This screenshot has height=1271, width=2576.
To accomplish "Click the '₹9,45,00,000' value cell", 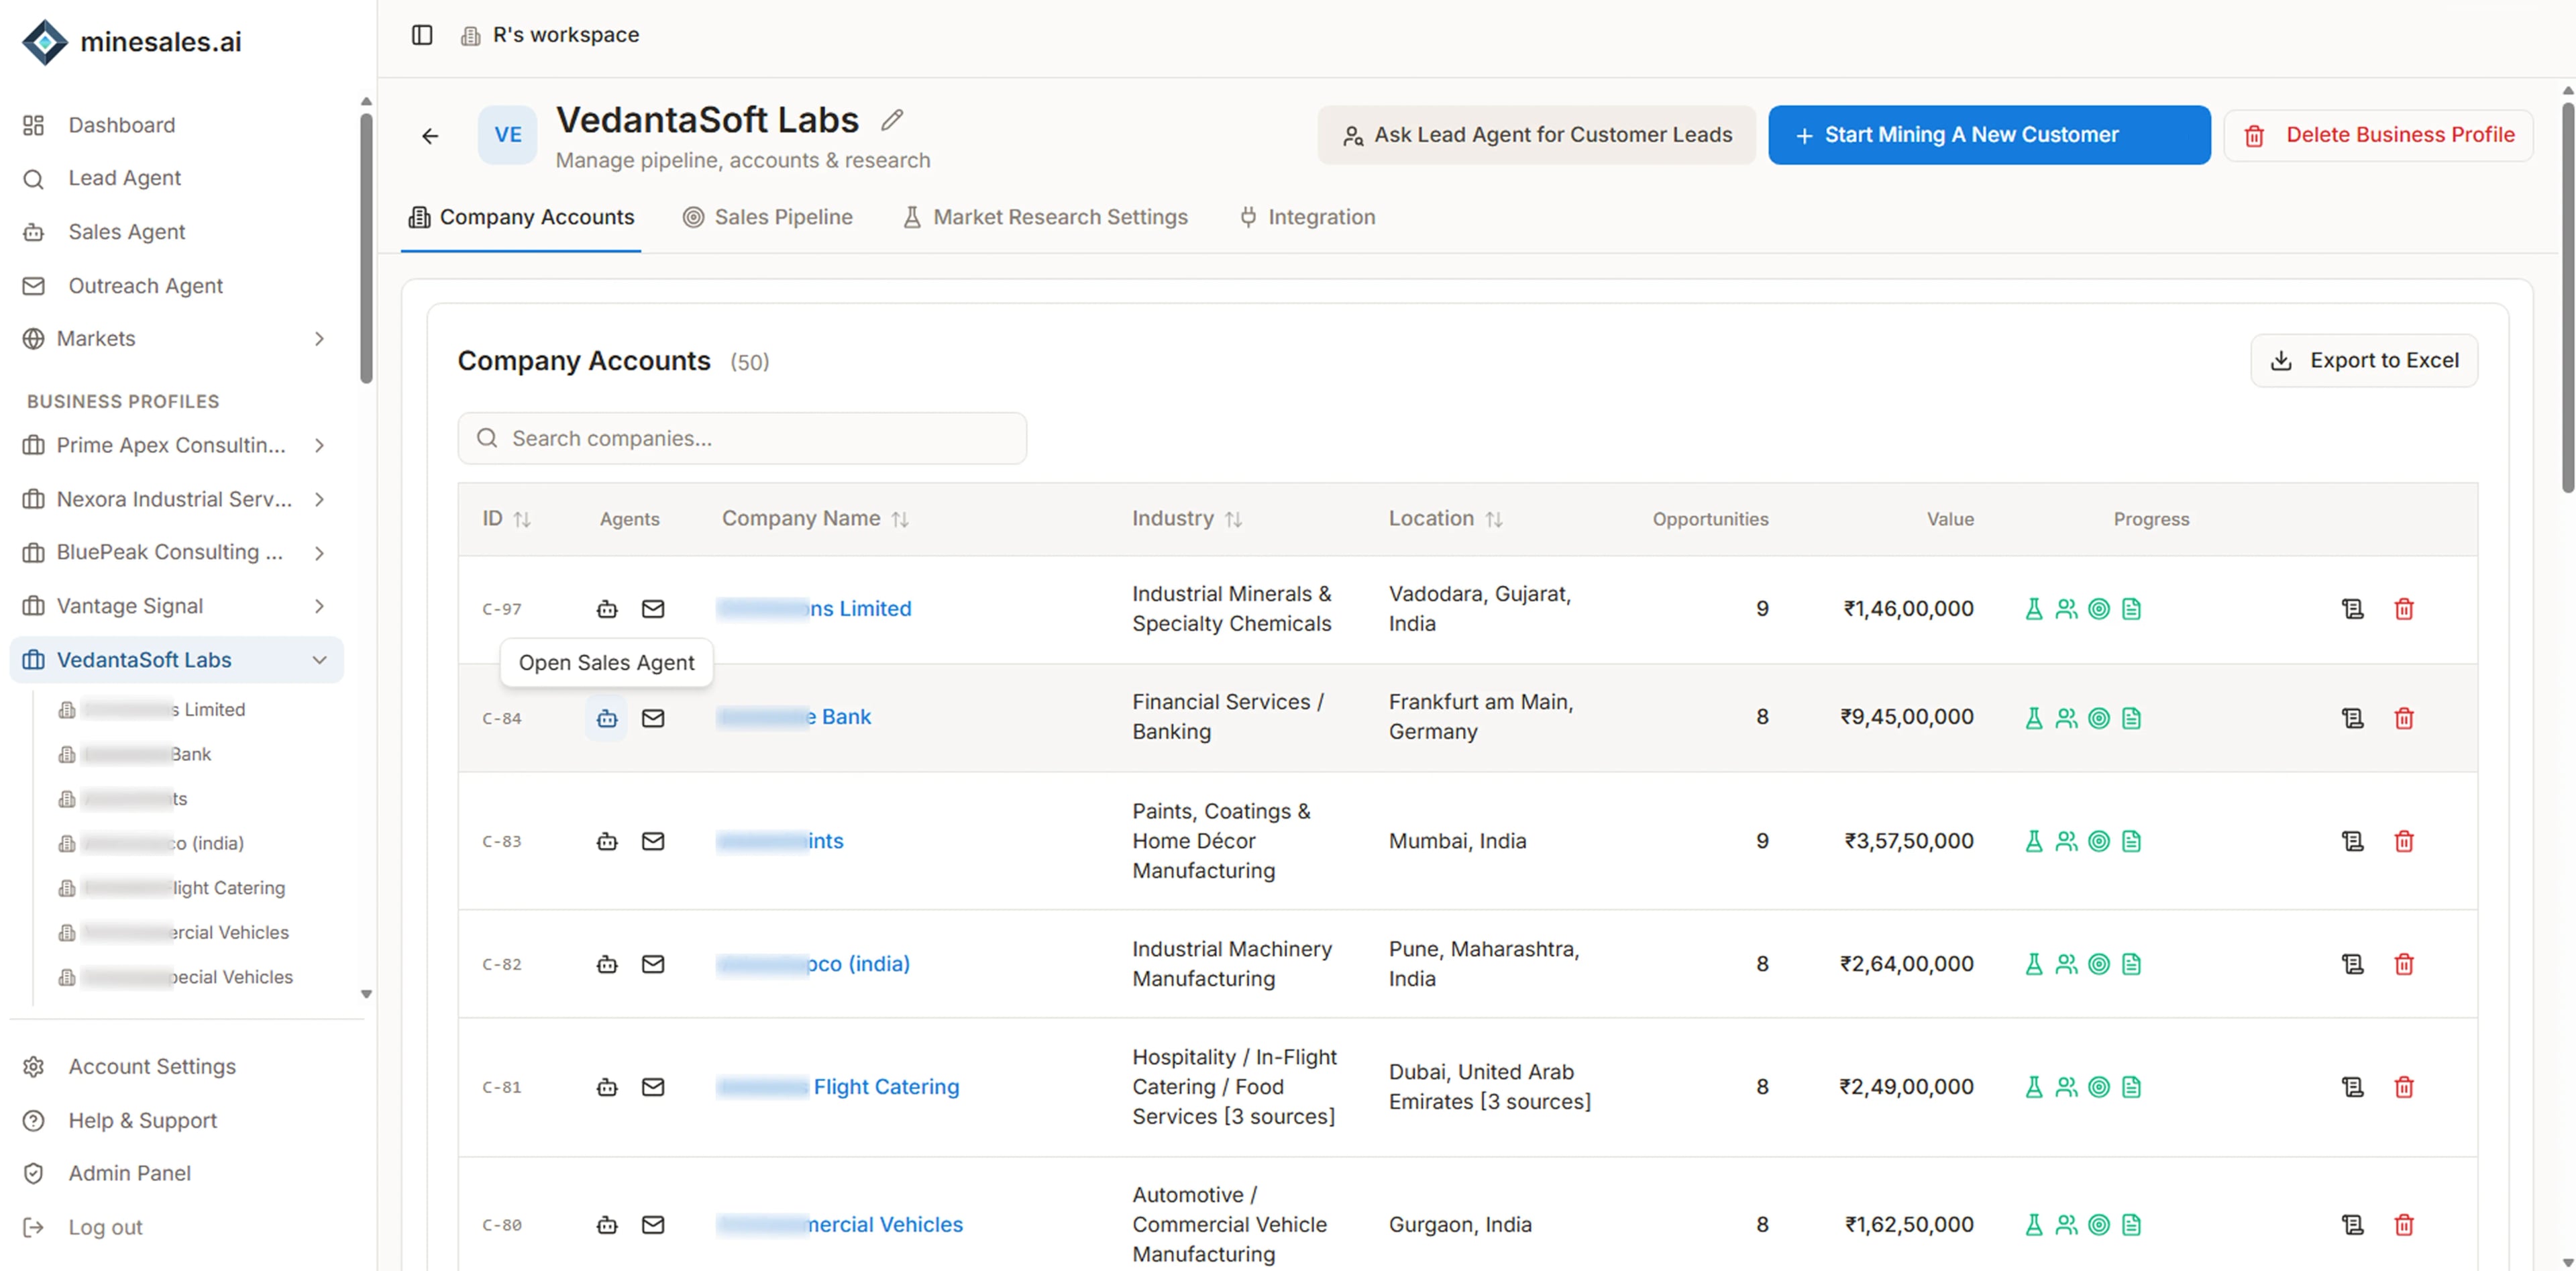I will (x=1906, y=717).
